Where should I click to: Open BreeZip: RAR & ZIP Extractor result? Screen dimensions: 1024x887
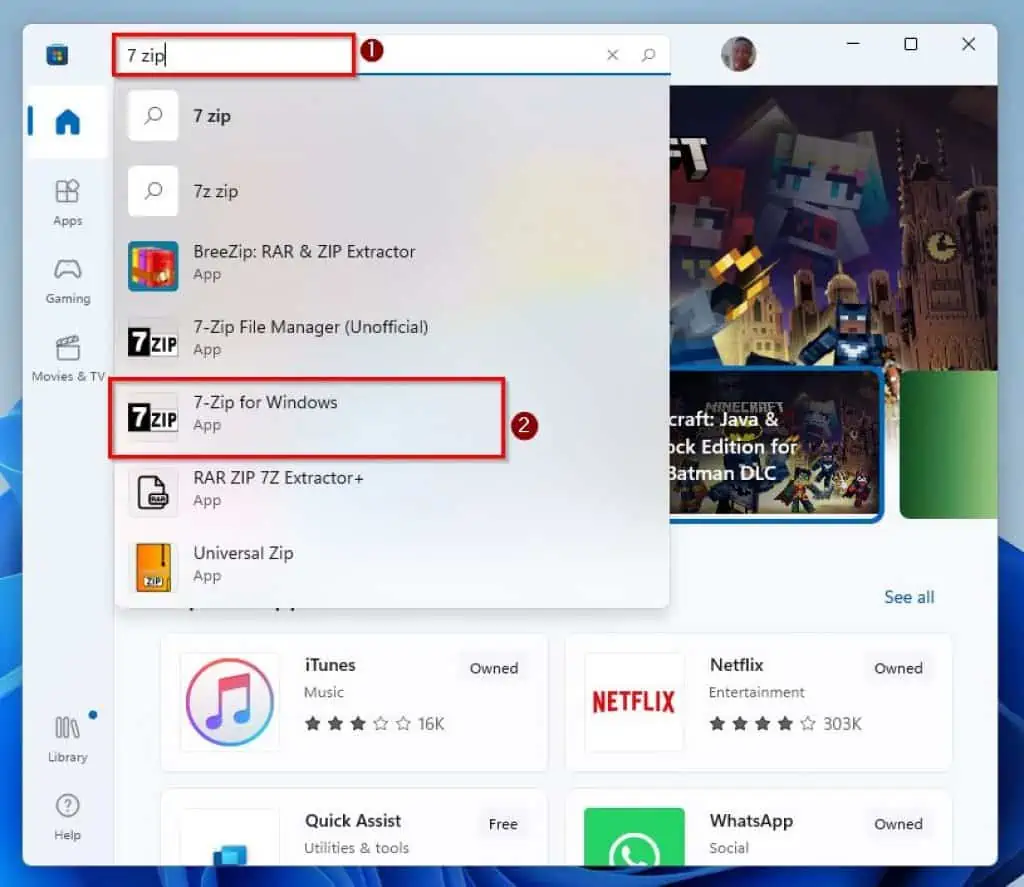point(392,266)
